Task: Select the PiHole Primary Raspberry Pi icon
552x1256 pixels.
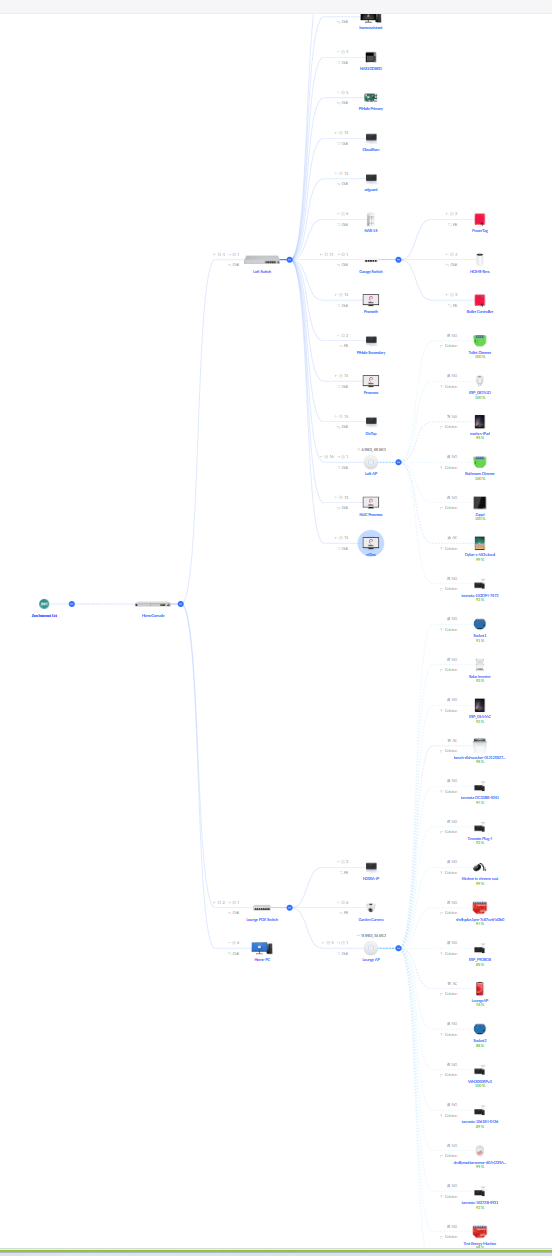Action: [x=371, y=97]
